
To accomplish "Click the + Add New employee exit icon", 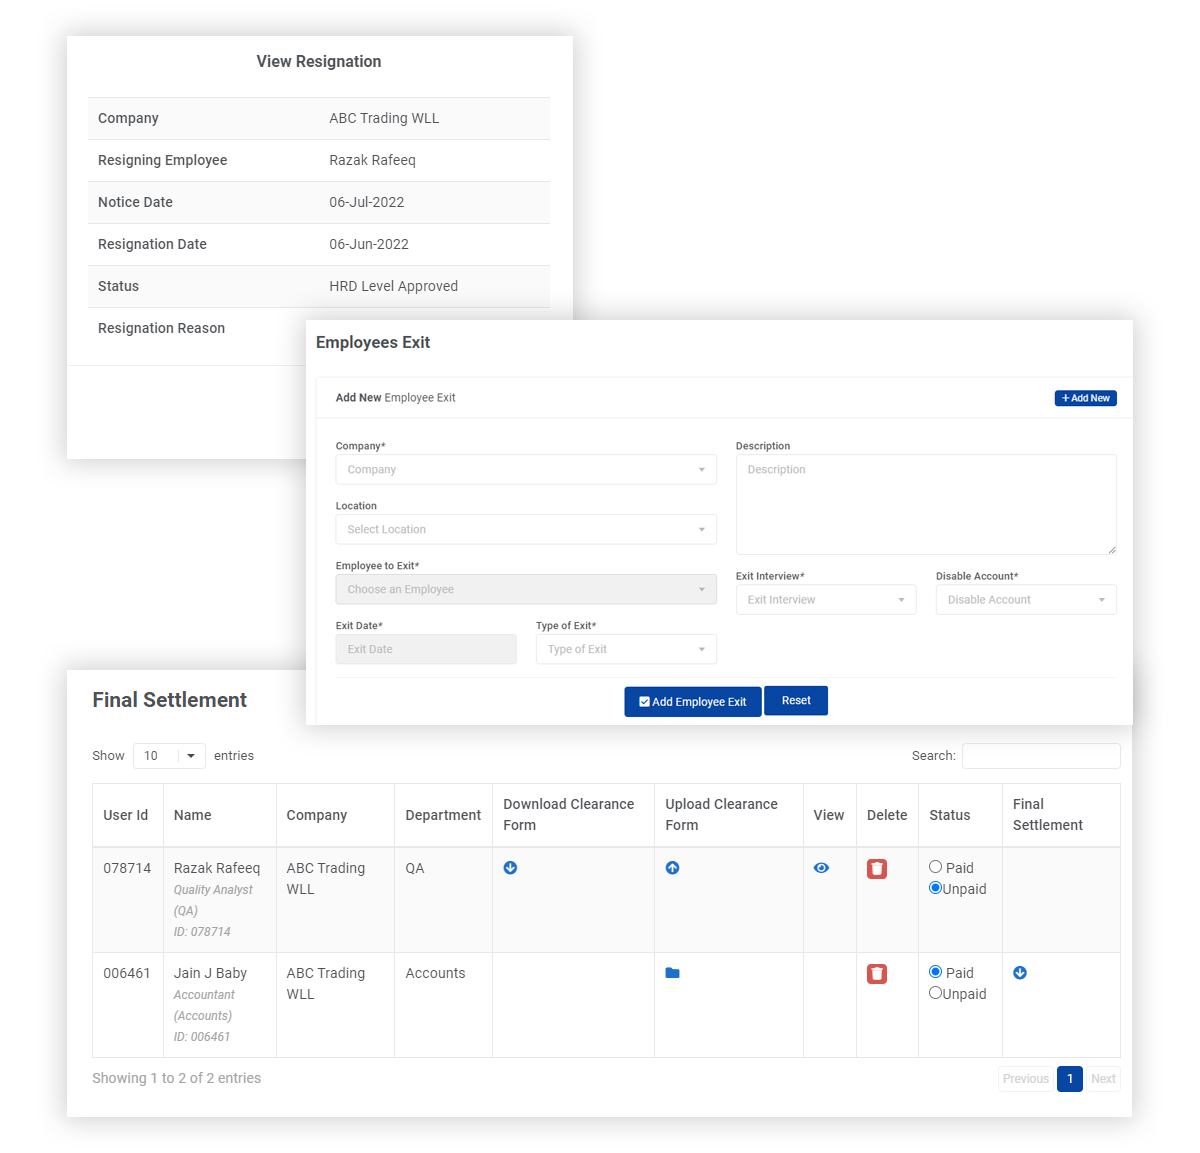I will click(1085, 397).
